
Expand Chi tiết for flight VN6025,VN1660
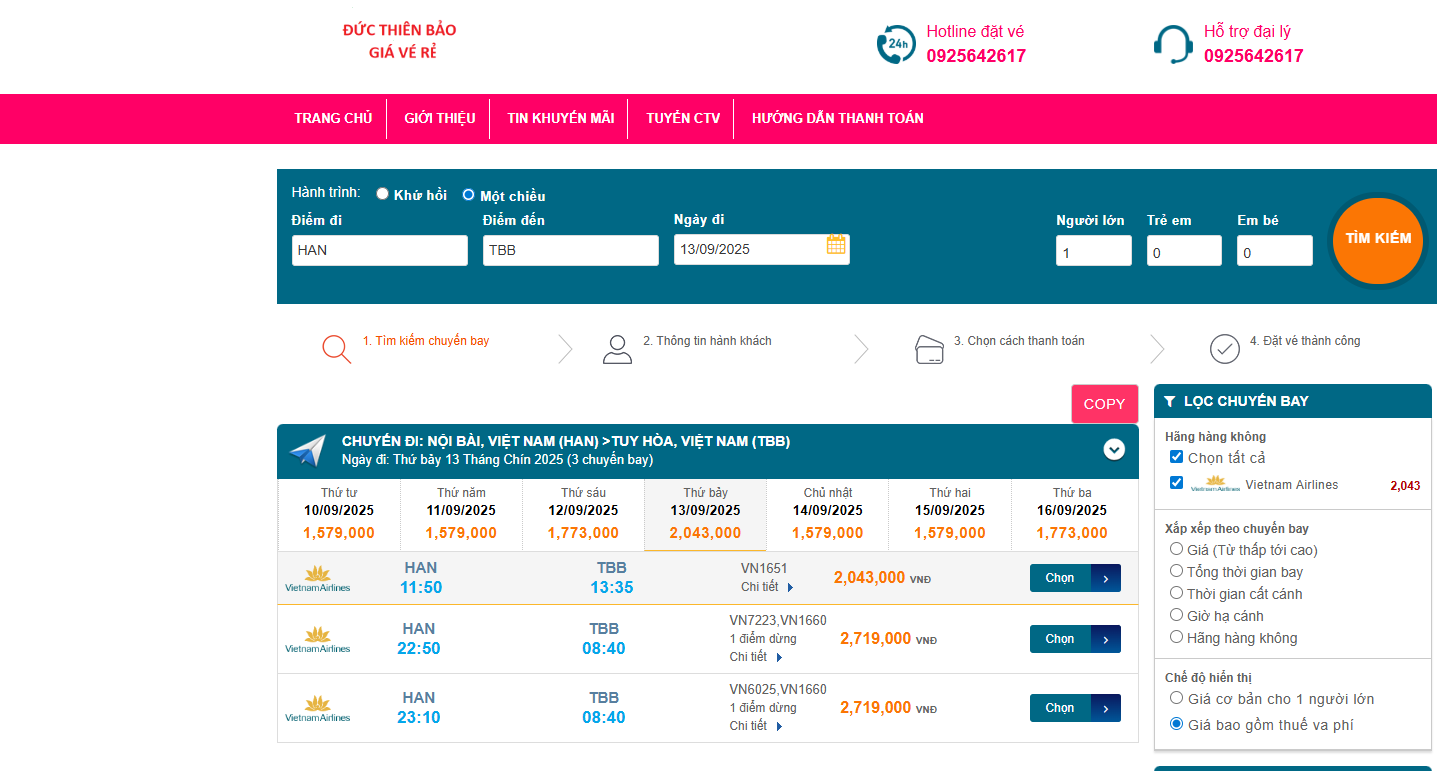coord(756,726)
